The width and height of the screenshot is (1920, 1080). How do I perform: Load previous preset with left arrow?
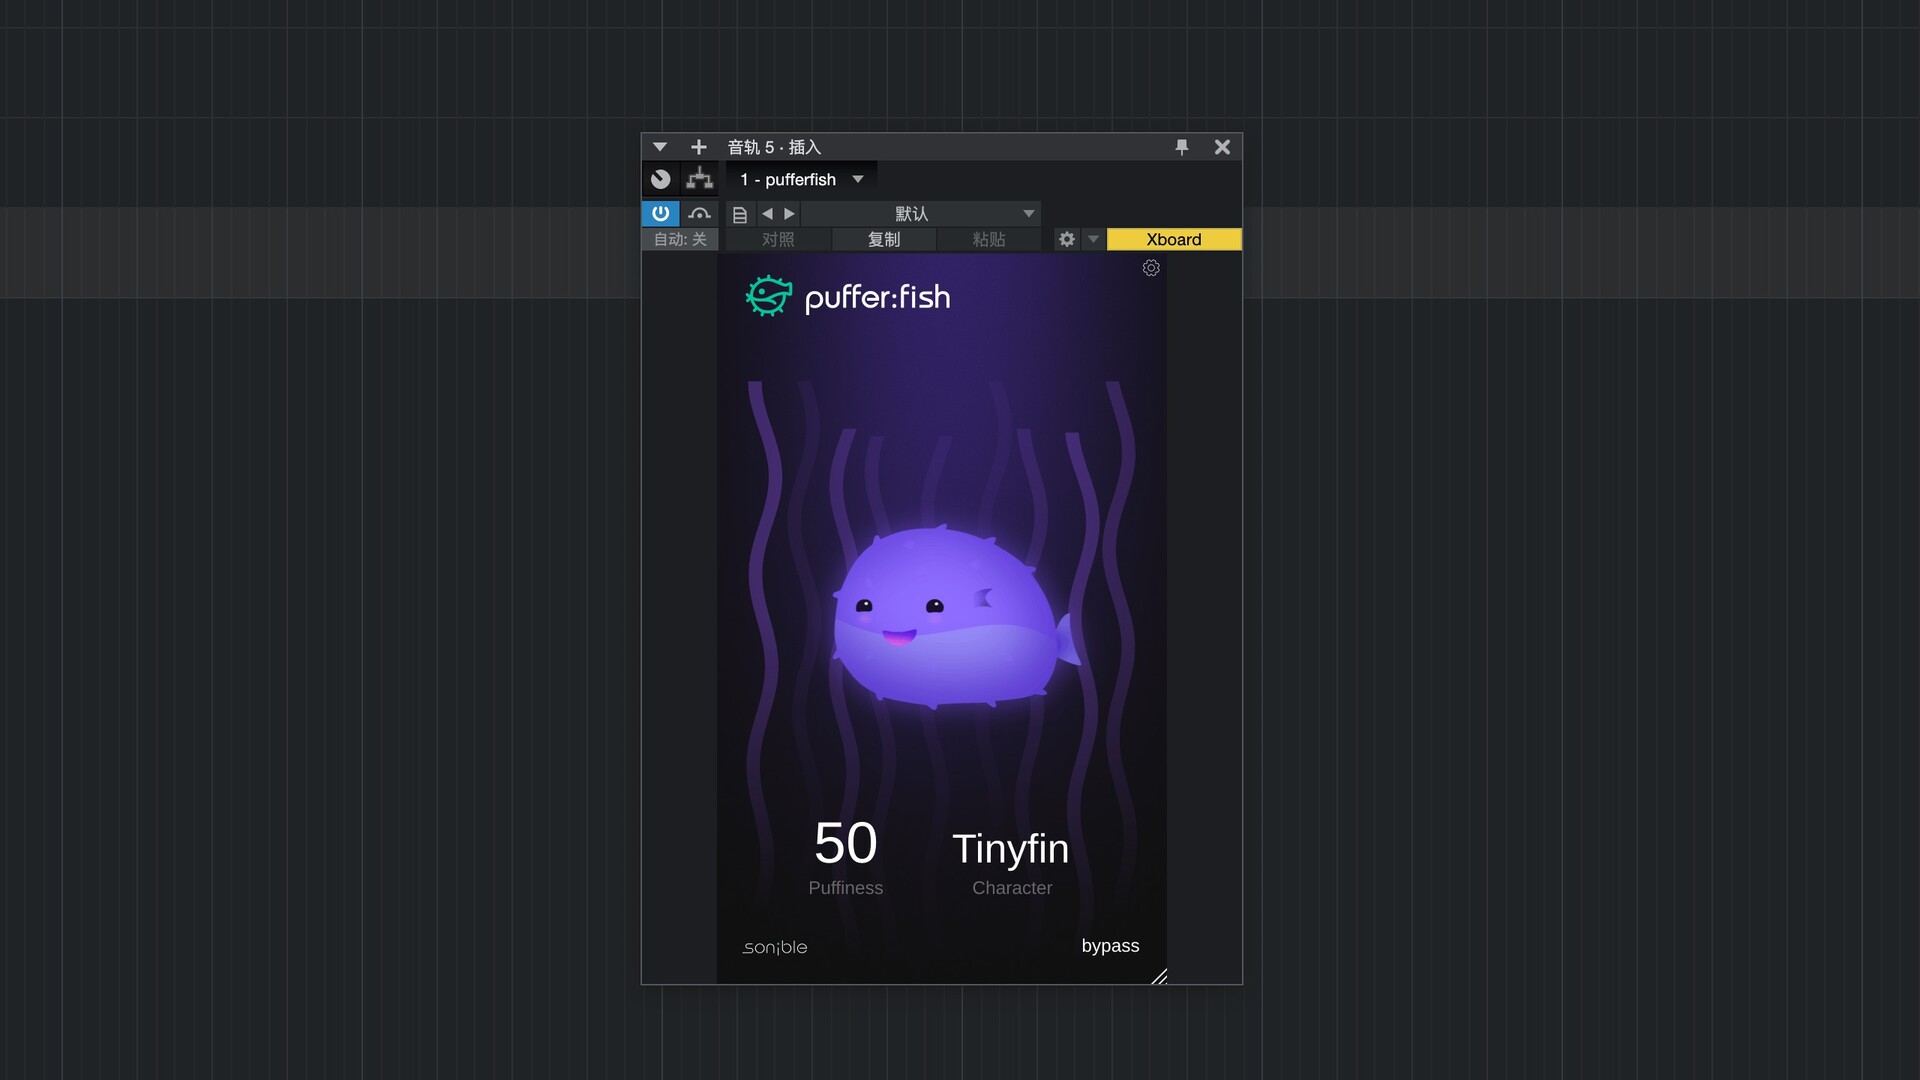[767, 213]
